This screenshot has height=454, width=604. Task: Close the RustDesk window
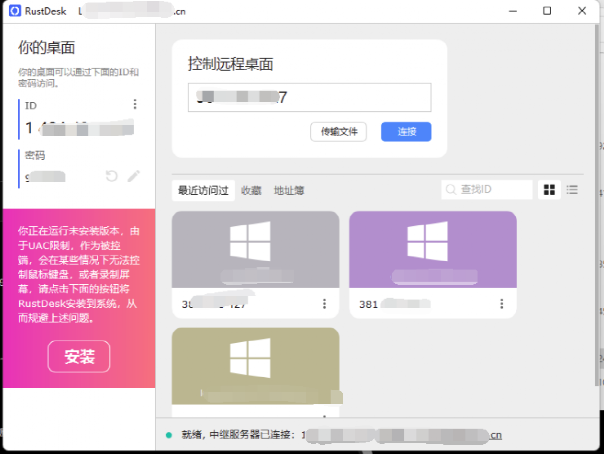[x=582, y=11]
